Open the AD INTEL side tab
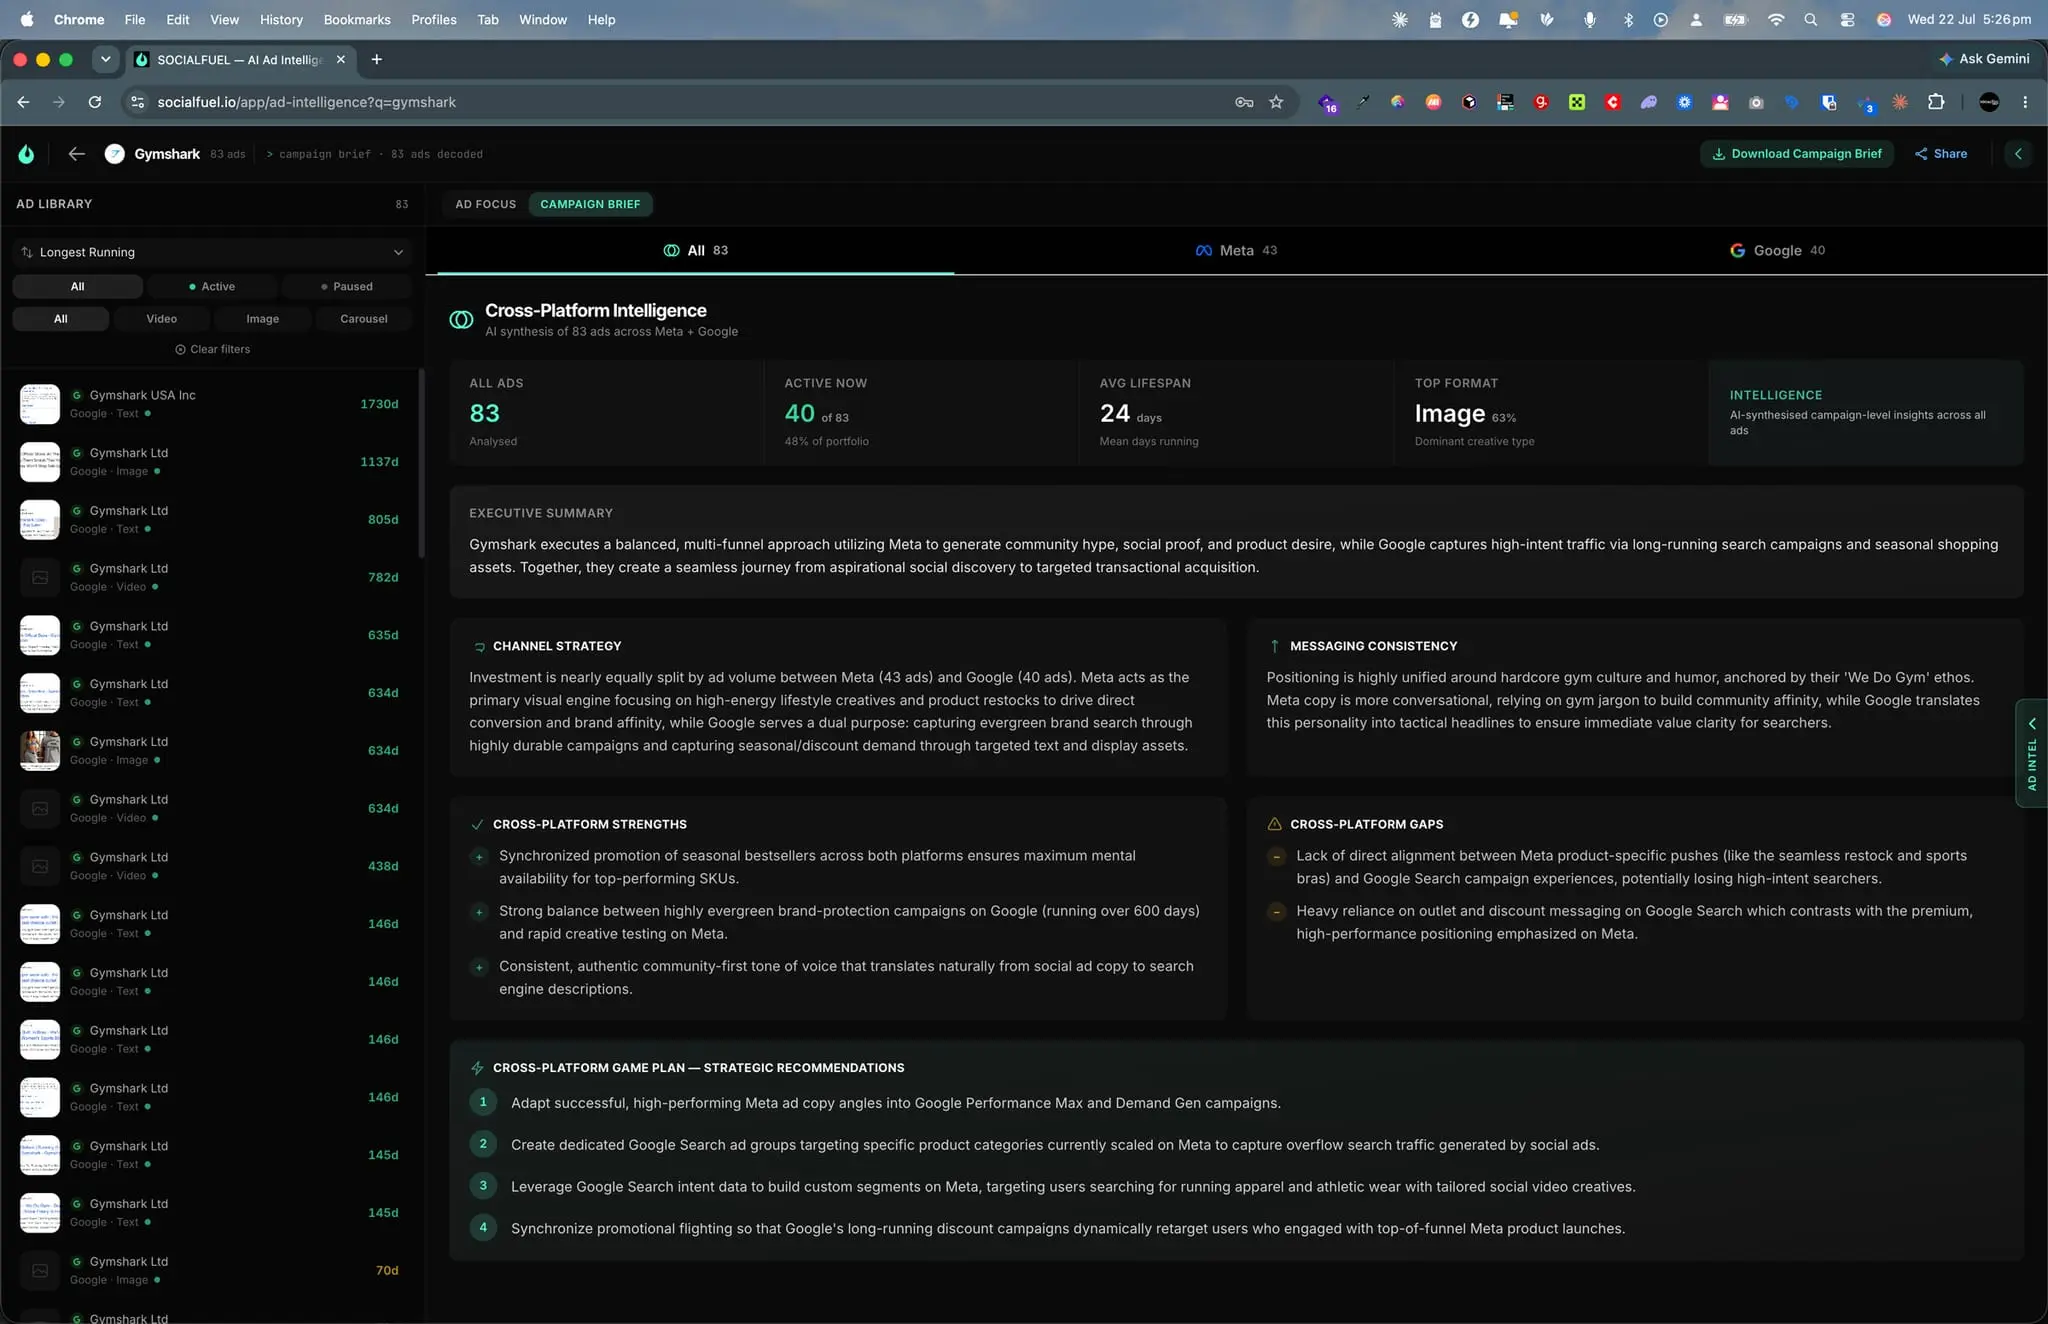 (x=2032, y=753)
